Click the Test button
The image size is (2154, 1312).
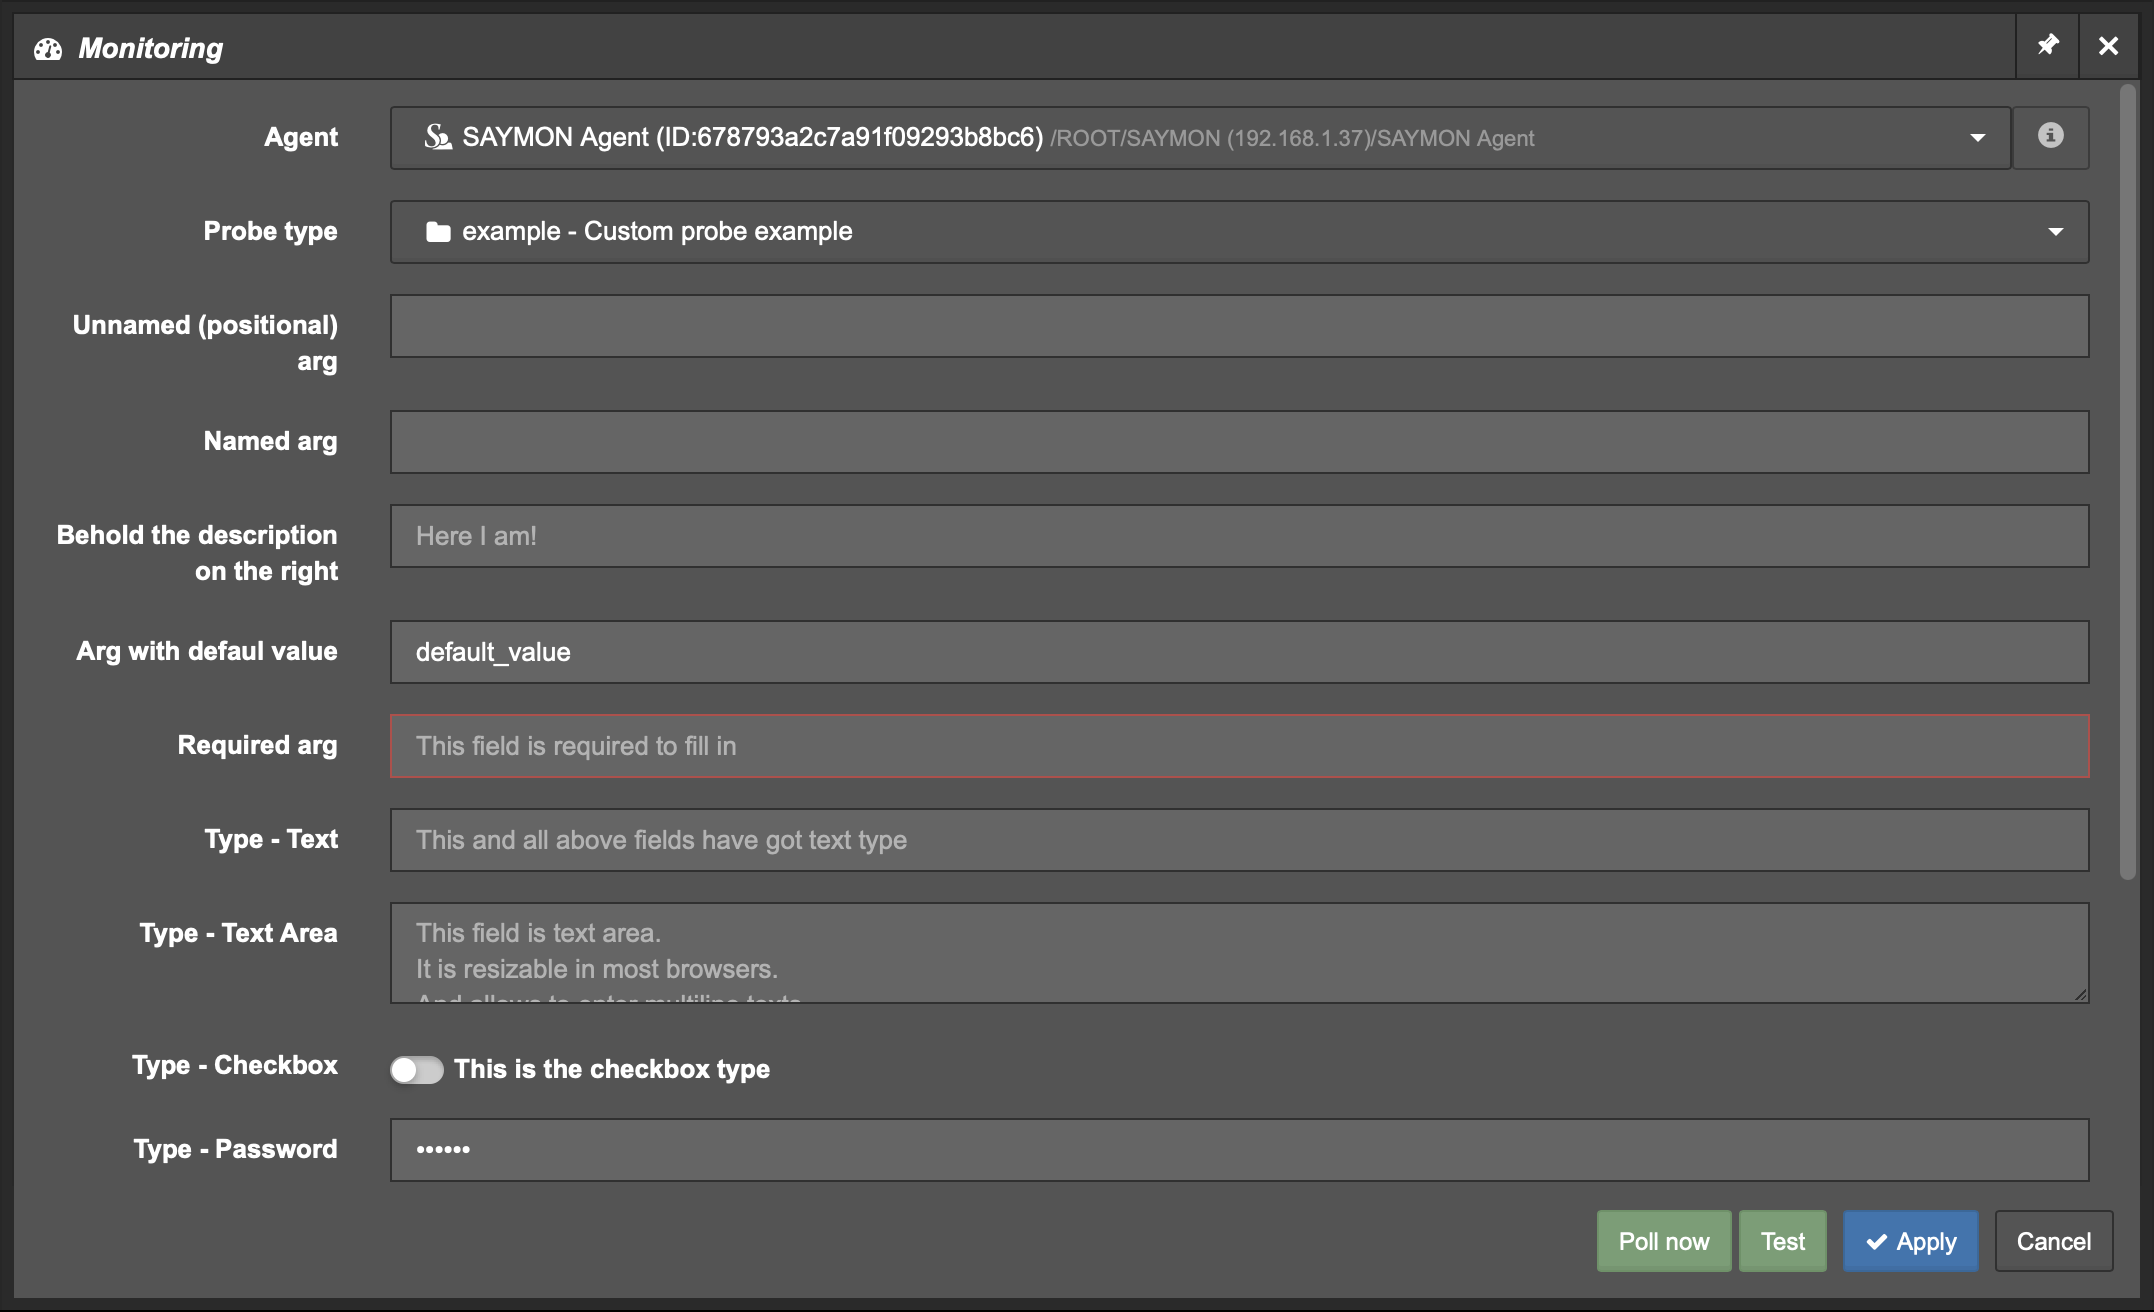[1783, 1241]
